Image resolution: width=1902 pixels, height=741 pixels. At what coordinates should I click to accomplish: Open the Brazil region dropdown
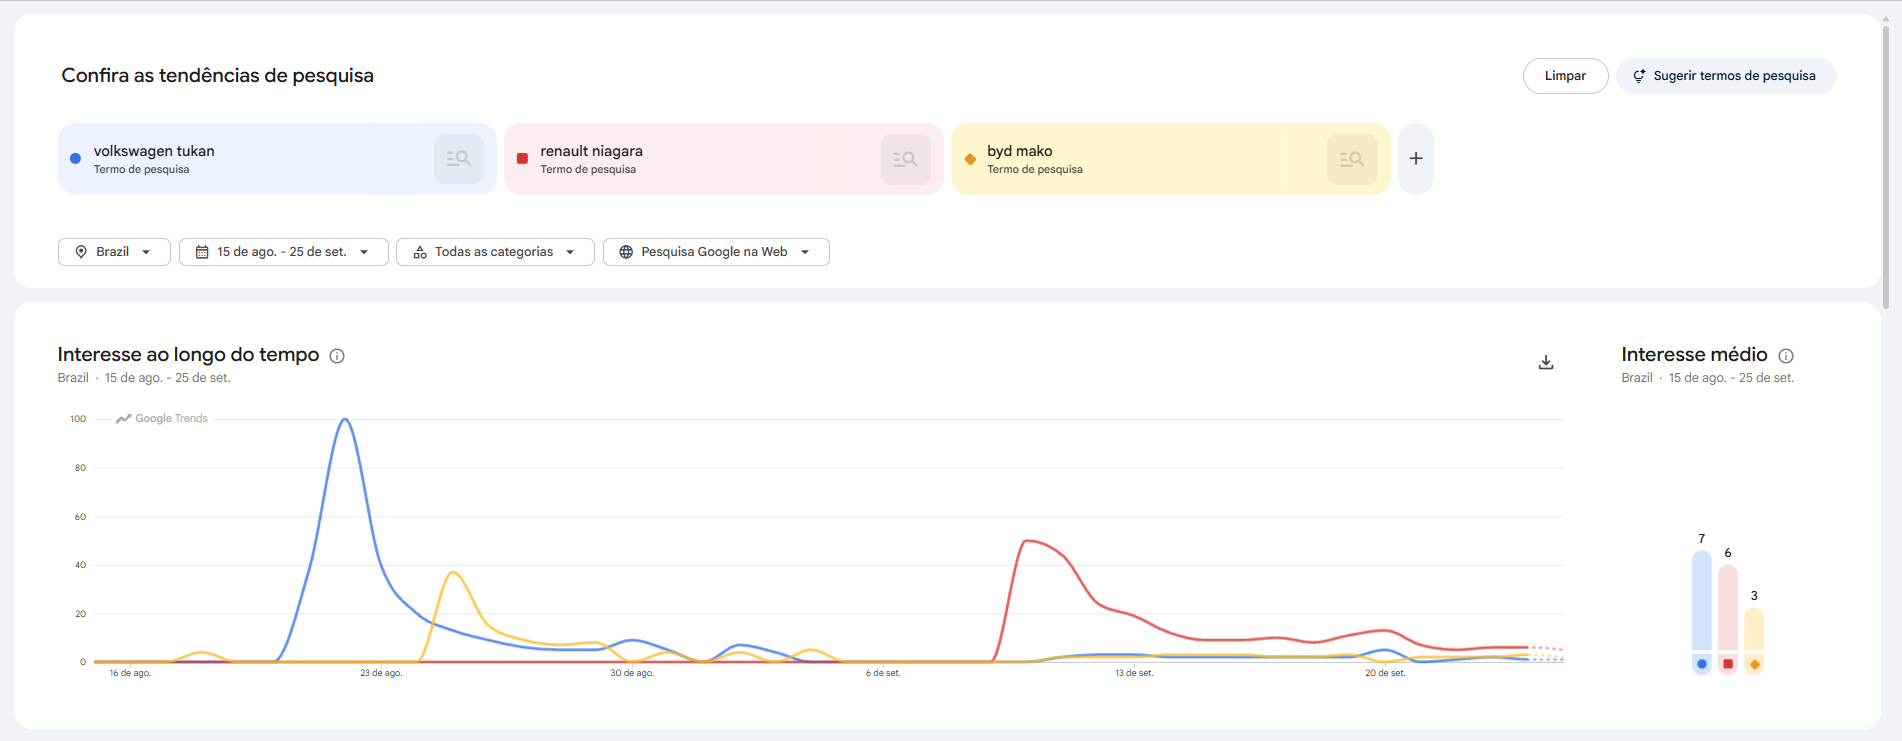pos(114,252)
